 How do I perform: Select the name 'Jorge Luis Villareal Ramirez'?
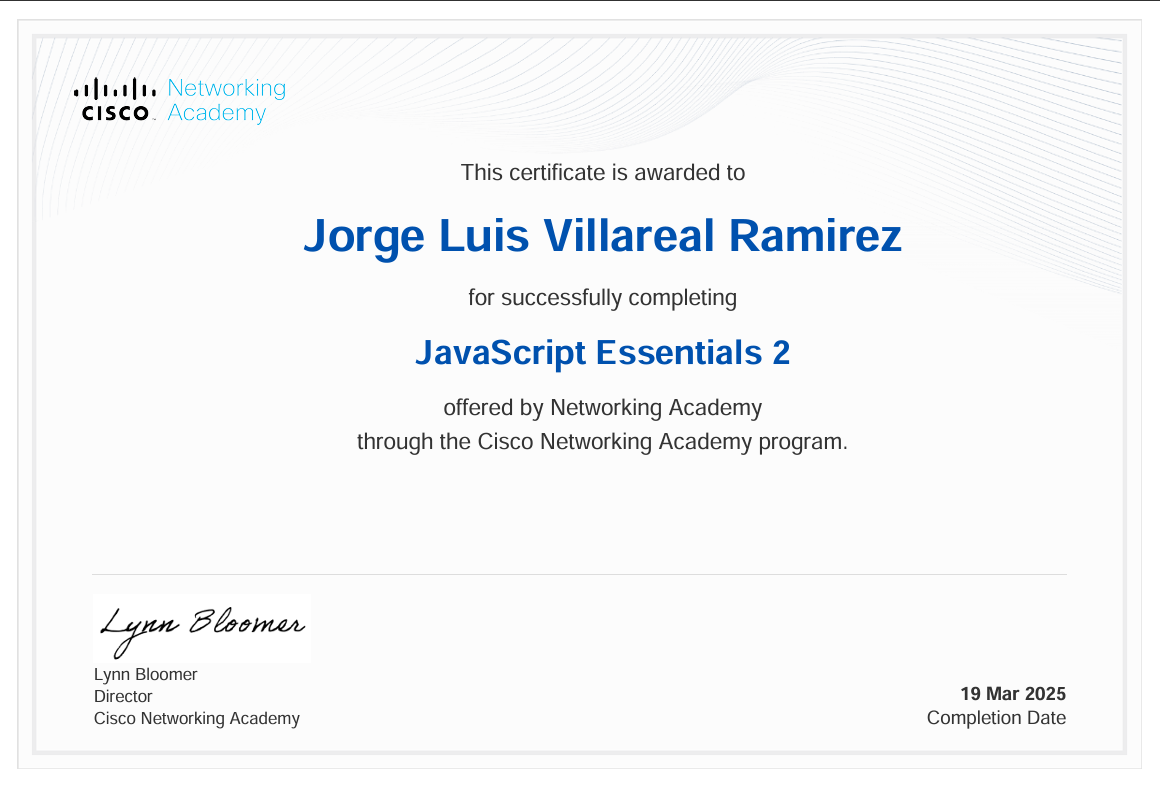point(603,236)
